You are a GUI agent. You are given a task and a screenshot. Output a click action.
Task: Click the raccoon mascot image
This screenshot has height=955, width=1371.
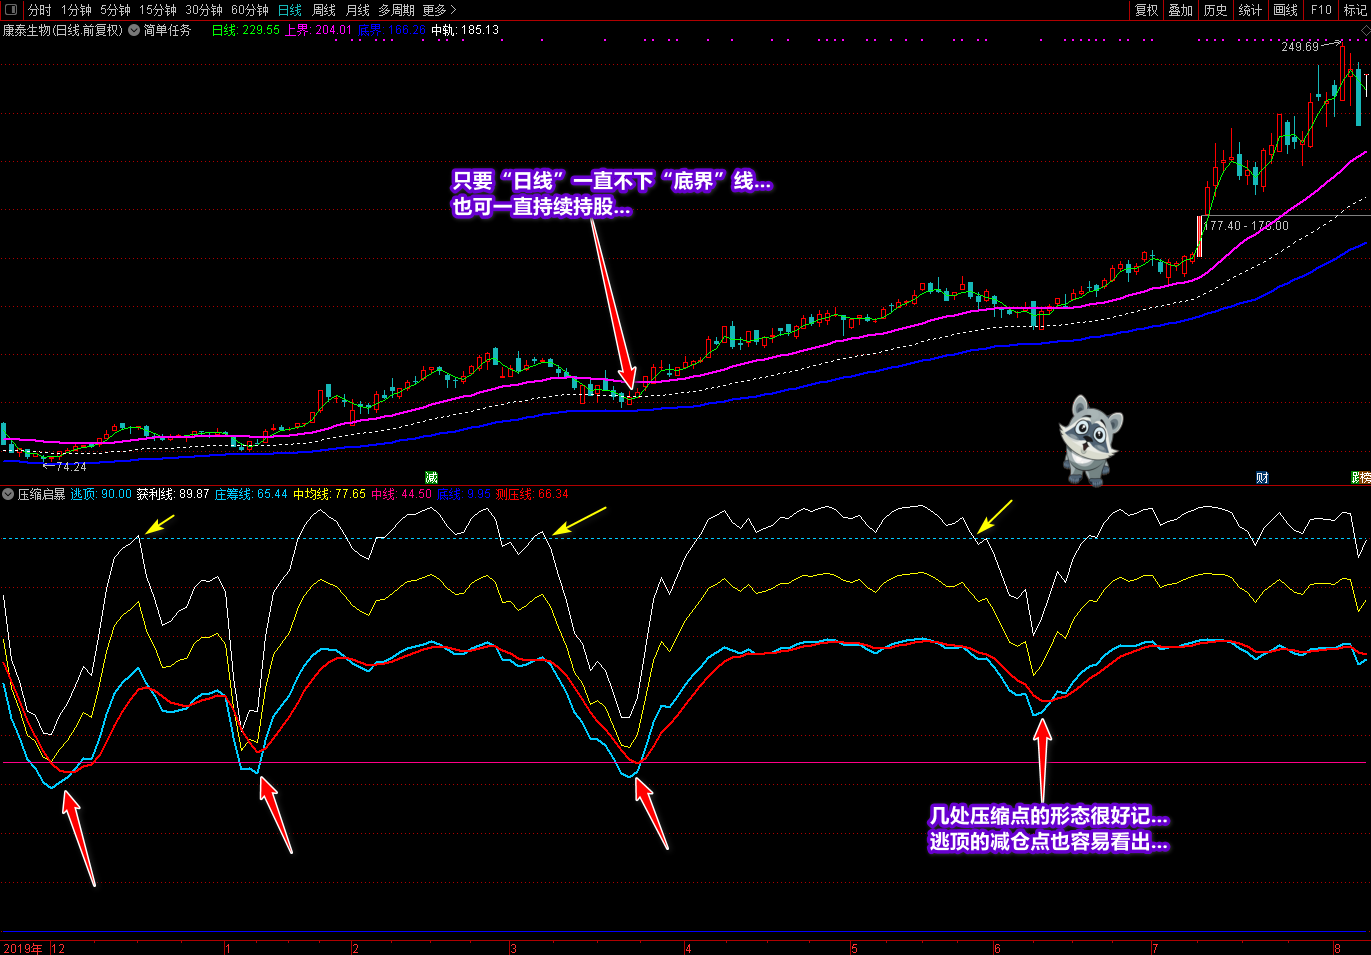[1090, 439]
